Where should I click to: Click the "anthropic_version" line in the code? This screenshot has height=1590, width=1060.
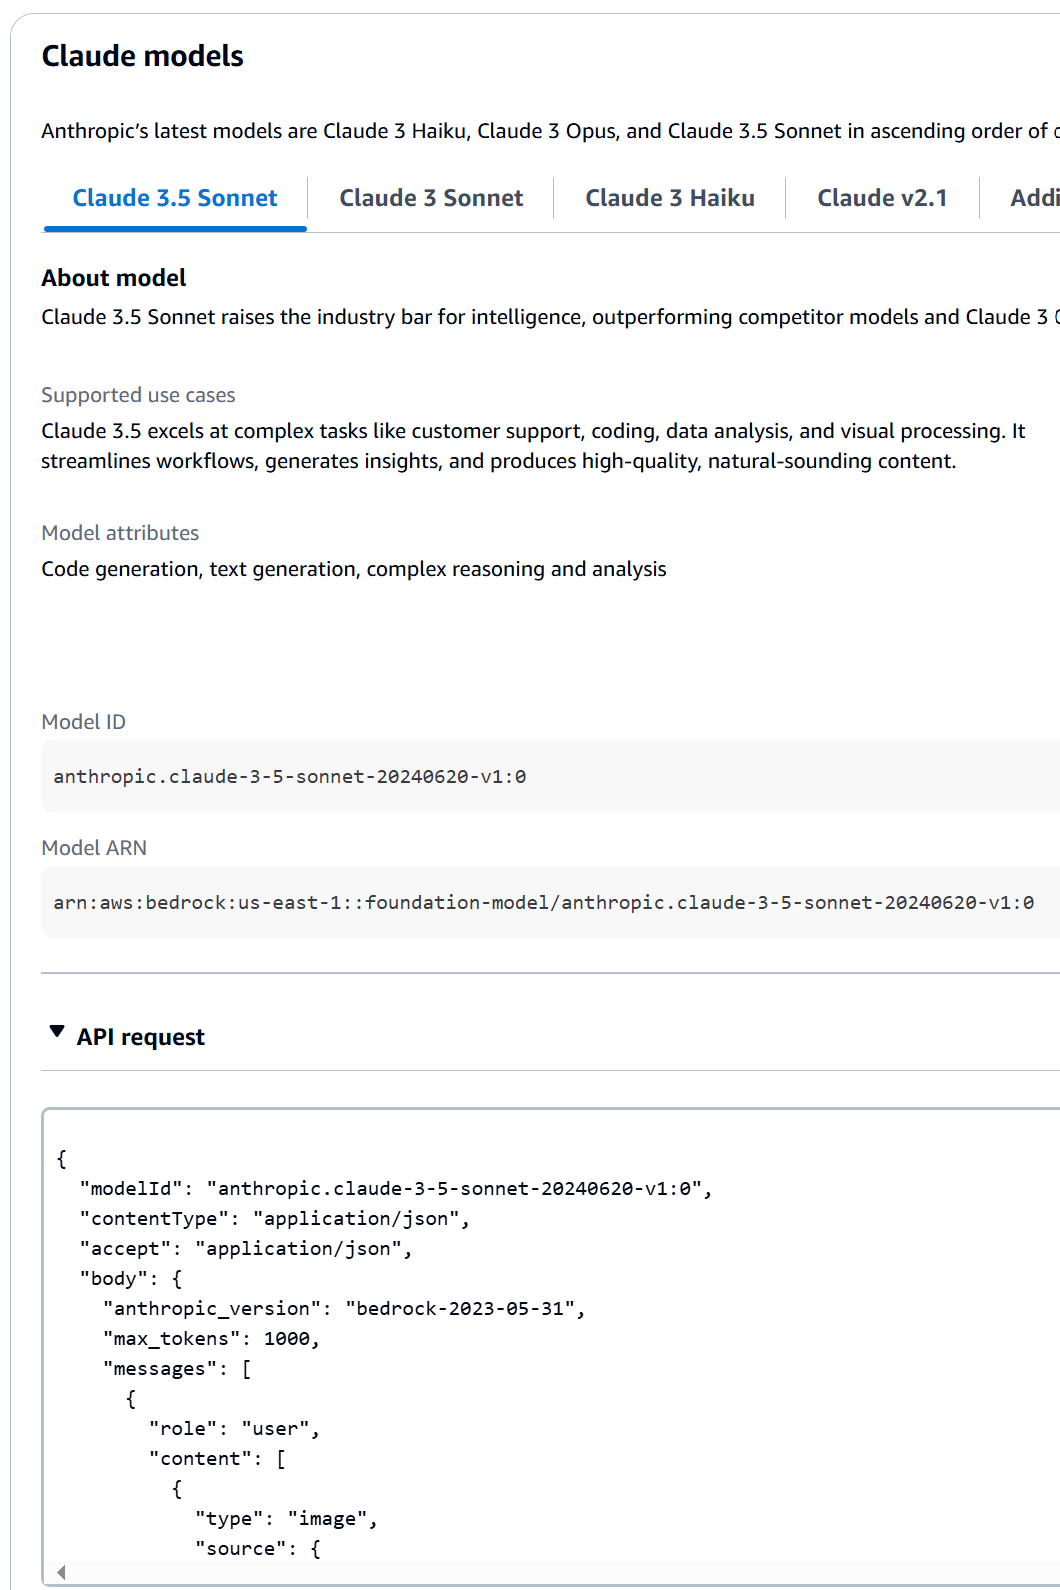point(344,1309)
